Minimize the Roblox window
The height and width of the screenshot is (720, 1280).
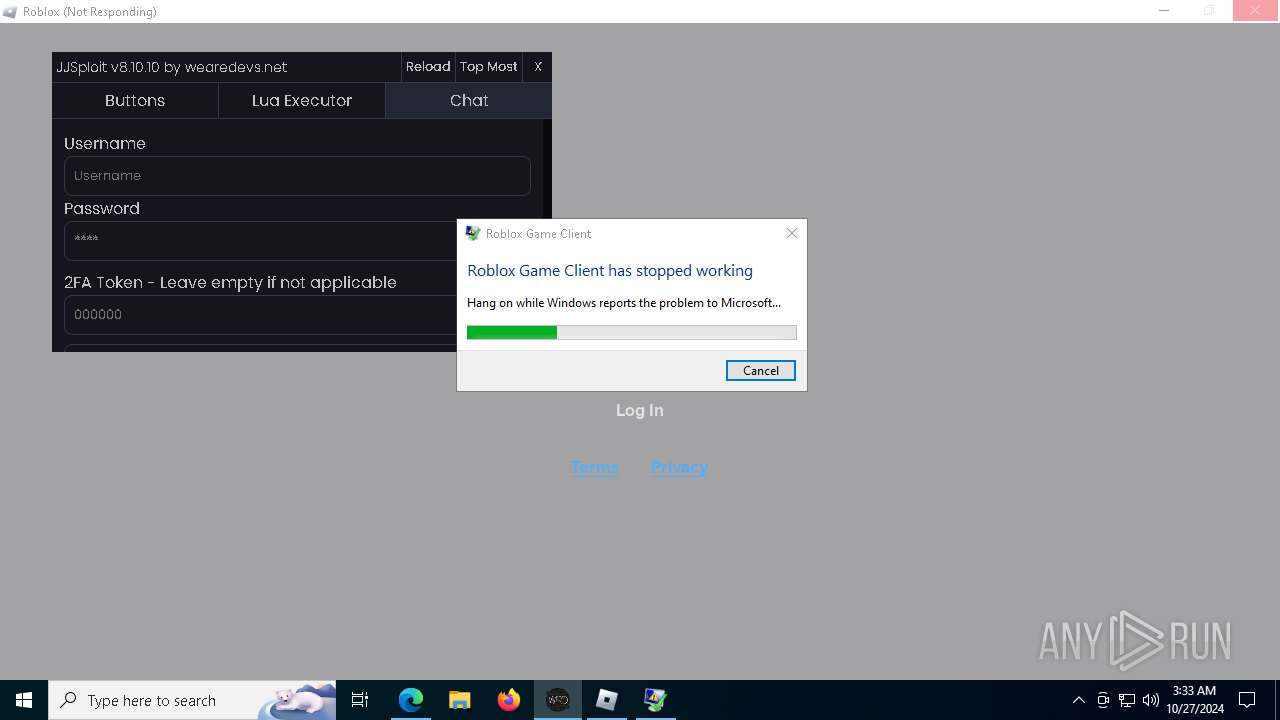click(x=1164, y=11)
